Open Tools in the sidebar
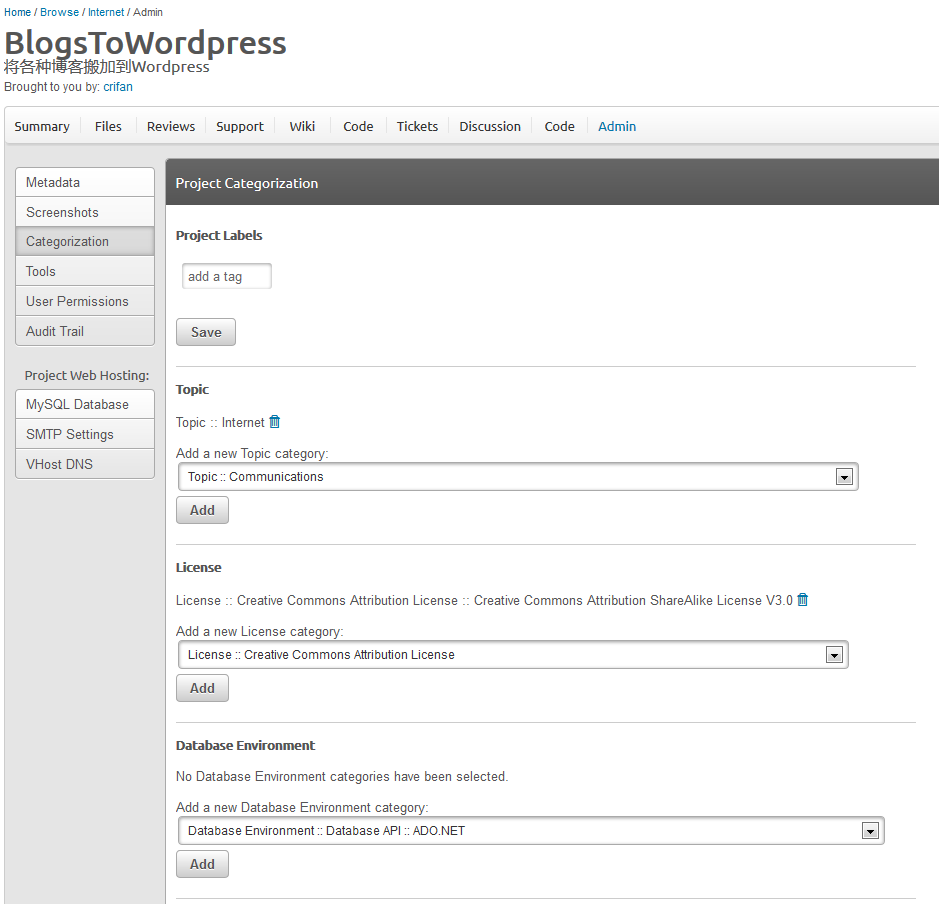Screen dimensions: 939x904 click(85, 271)
